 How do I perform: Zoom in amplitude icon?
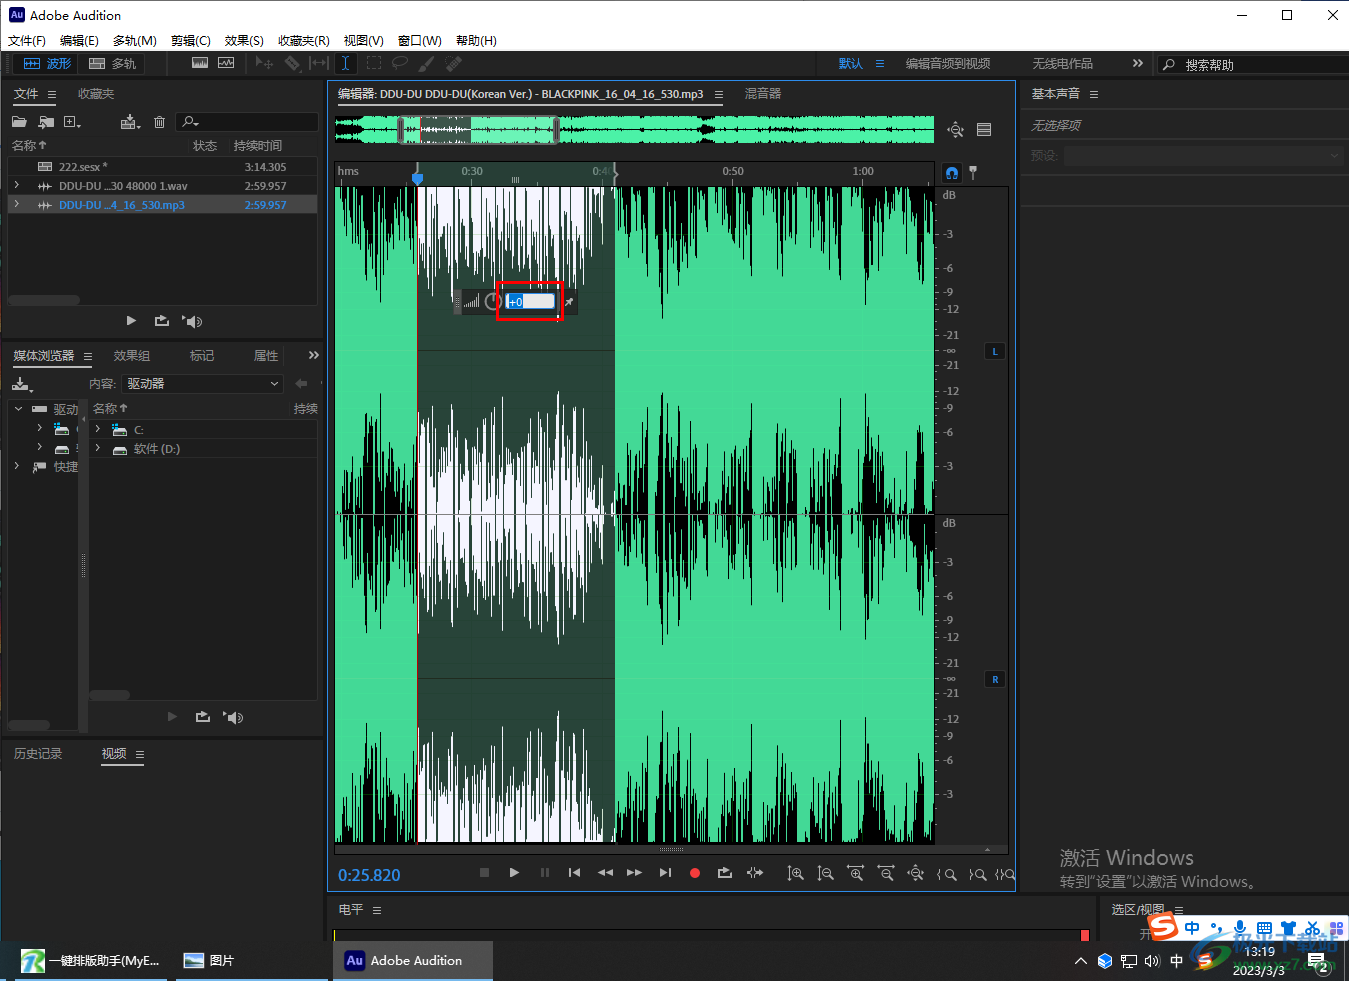pos(795,873)
